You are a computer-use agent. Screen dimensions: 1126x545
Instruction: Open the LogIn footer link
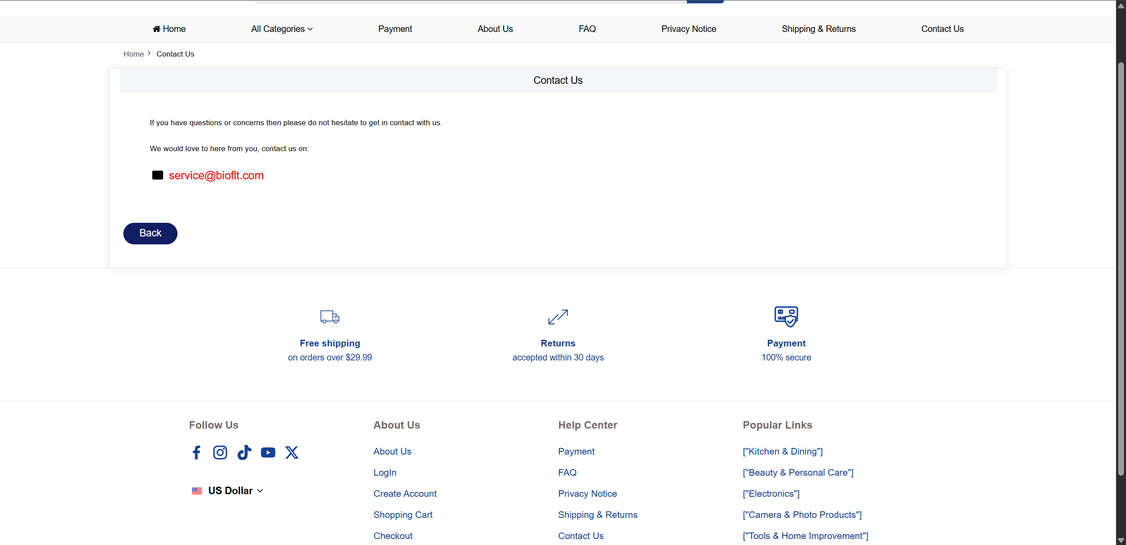(385, 472)
